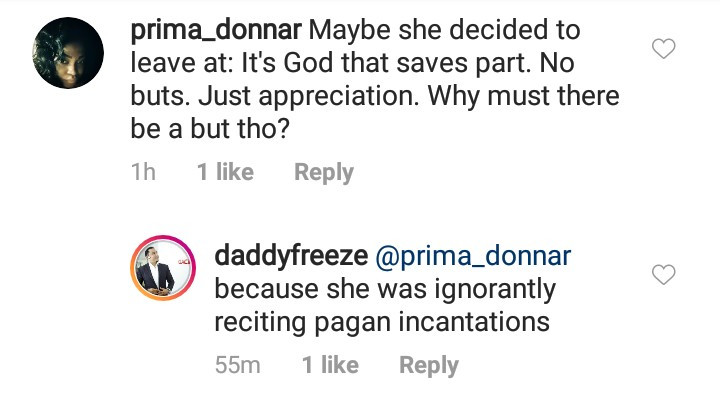Screen dimensions: 720x396
Task: Open prima_donnar's profile picture
Action: click(68, 53)
